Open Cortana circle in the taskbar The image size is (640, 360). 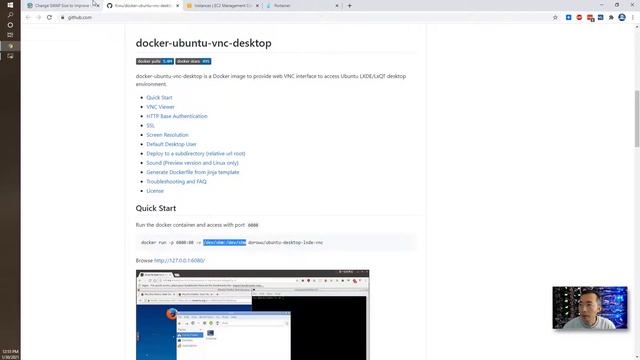(x=10, y=25)
